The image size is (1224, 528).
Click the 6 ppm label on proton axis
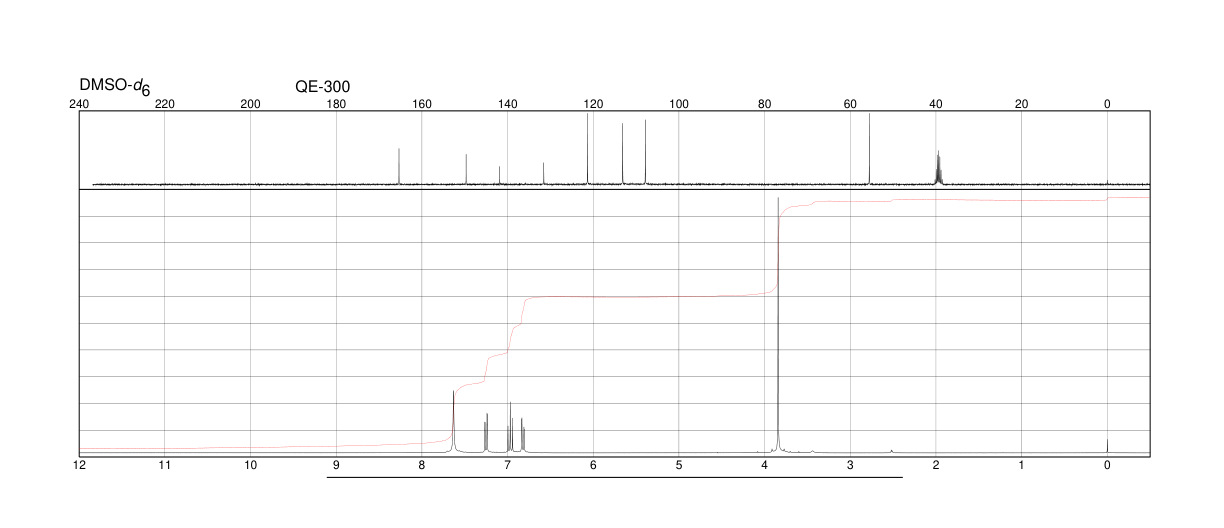coord(593,466)
